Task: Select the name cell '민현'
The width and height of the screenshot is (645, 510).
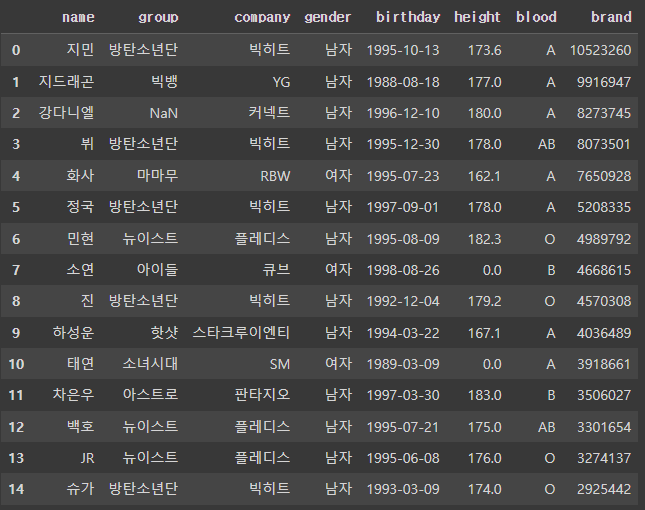Action: [80, 239]
